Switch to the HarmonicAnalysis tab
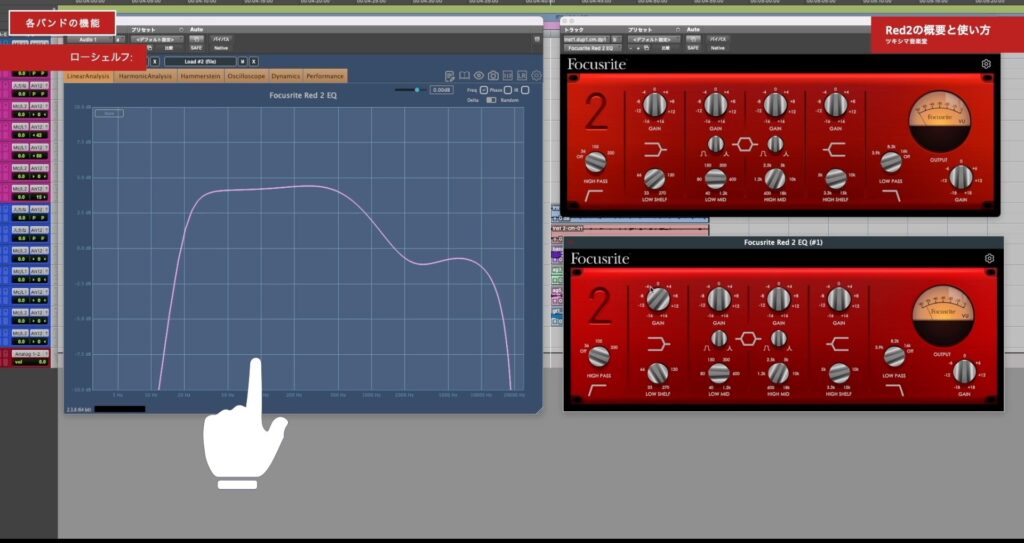 click(145, 76)
